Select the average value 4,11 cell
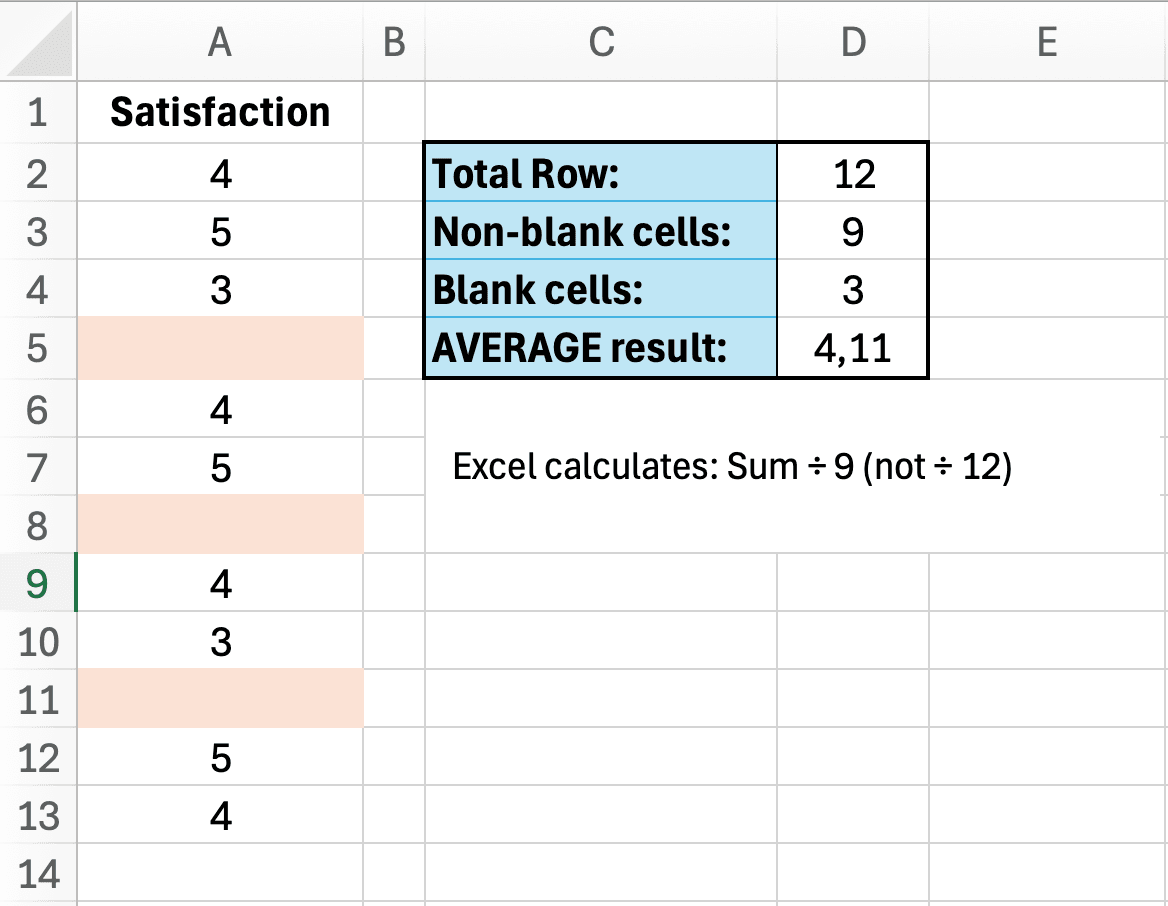 coord(853,348)
